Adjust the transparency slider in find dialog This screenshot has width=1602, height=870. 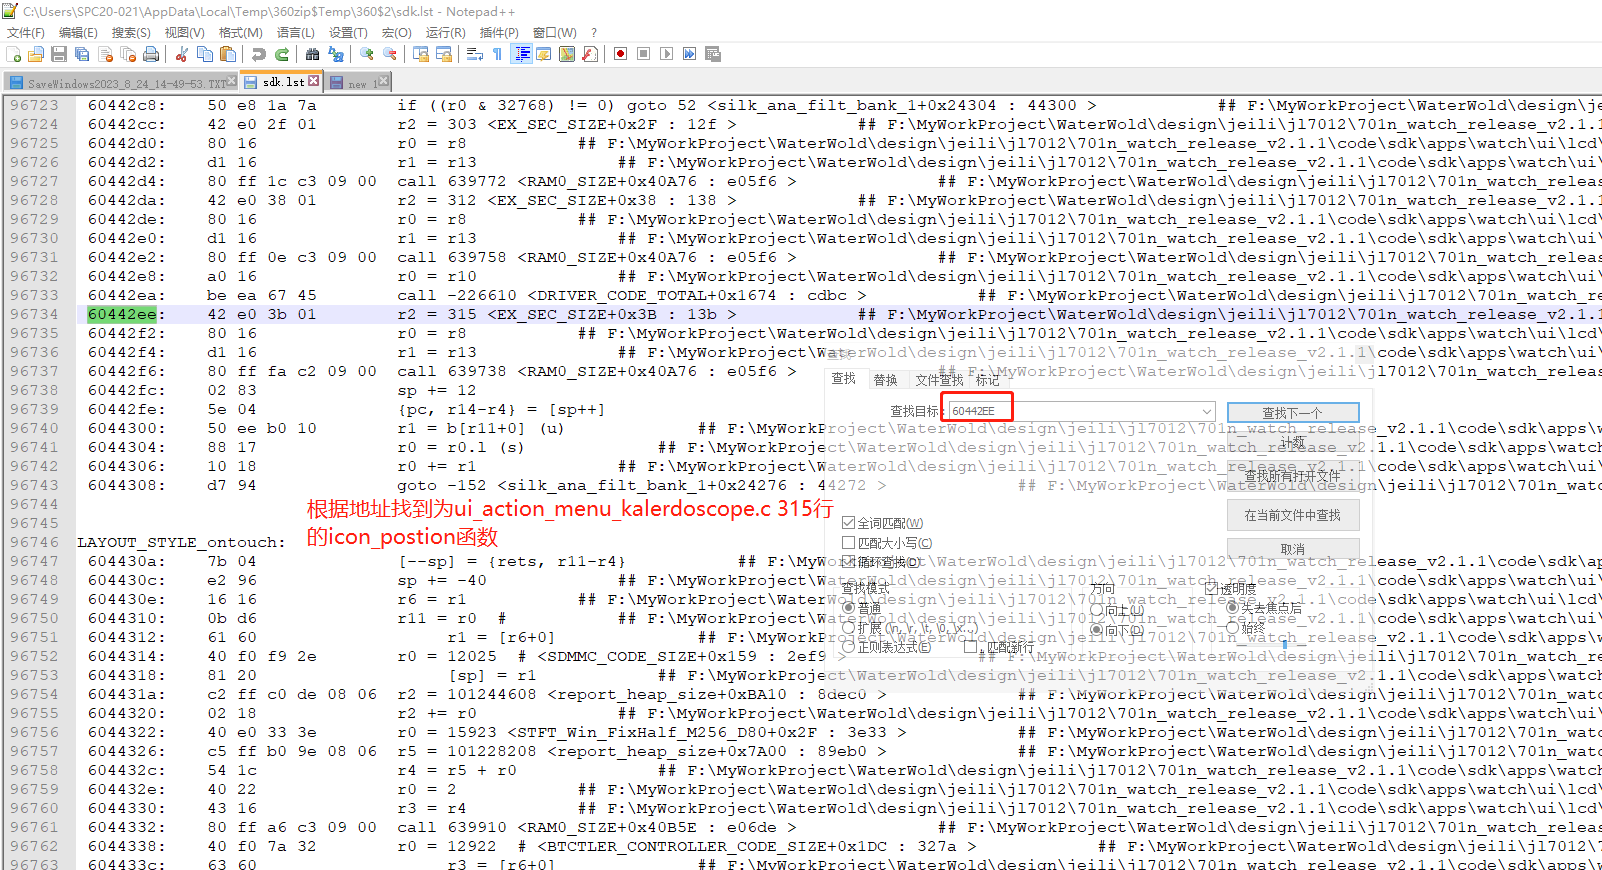1285,645
